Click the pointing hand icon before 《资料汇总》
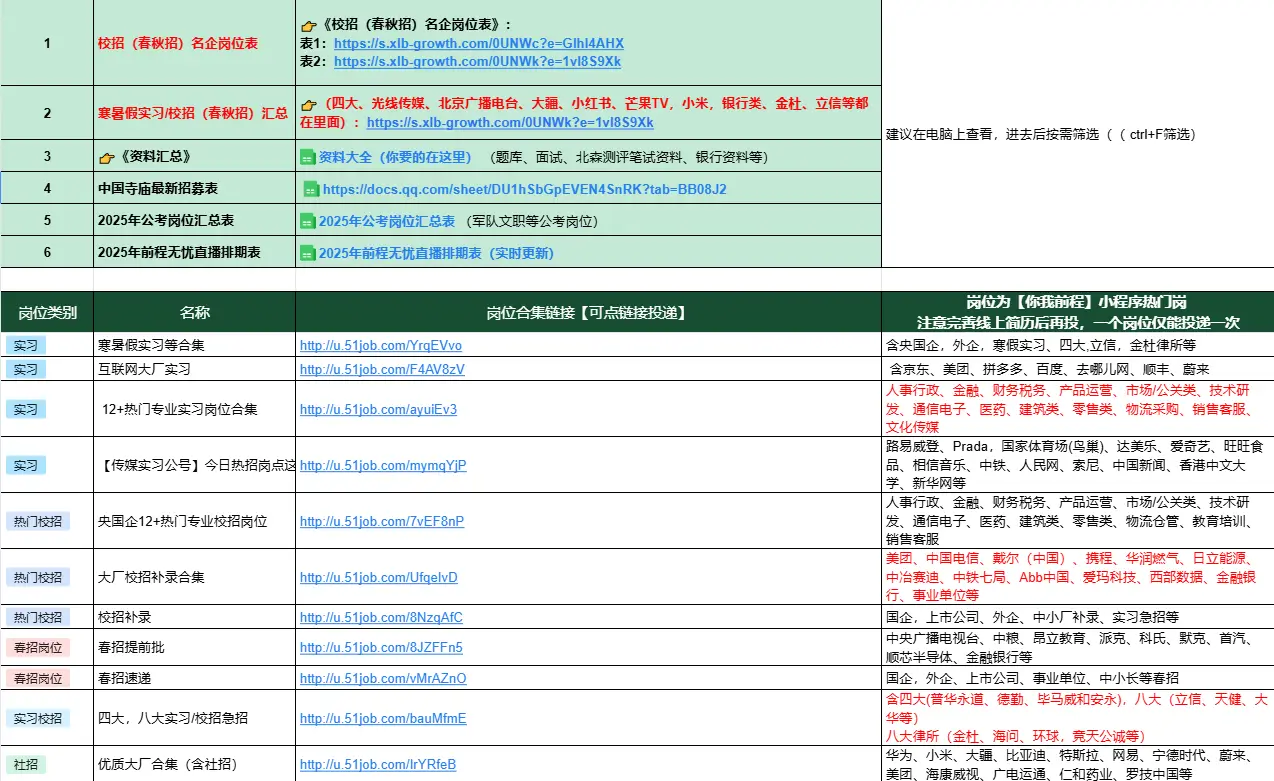This screenshot has width=1274, height=781. tap(106, 157)
